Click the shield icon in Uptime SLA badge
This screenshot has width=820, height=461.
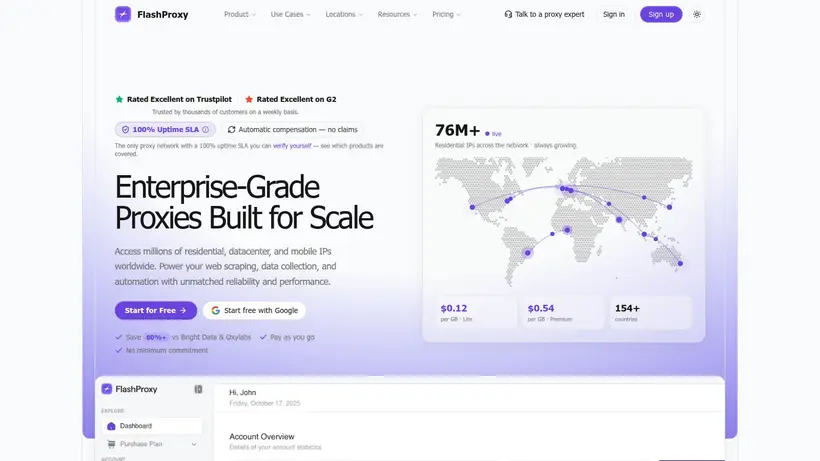(126, 130)
